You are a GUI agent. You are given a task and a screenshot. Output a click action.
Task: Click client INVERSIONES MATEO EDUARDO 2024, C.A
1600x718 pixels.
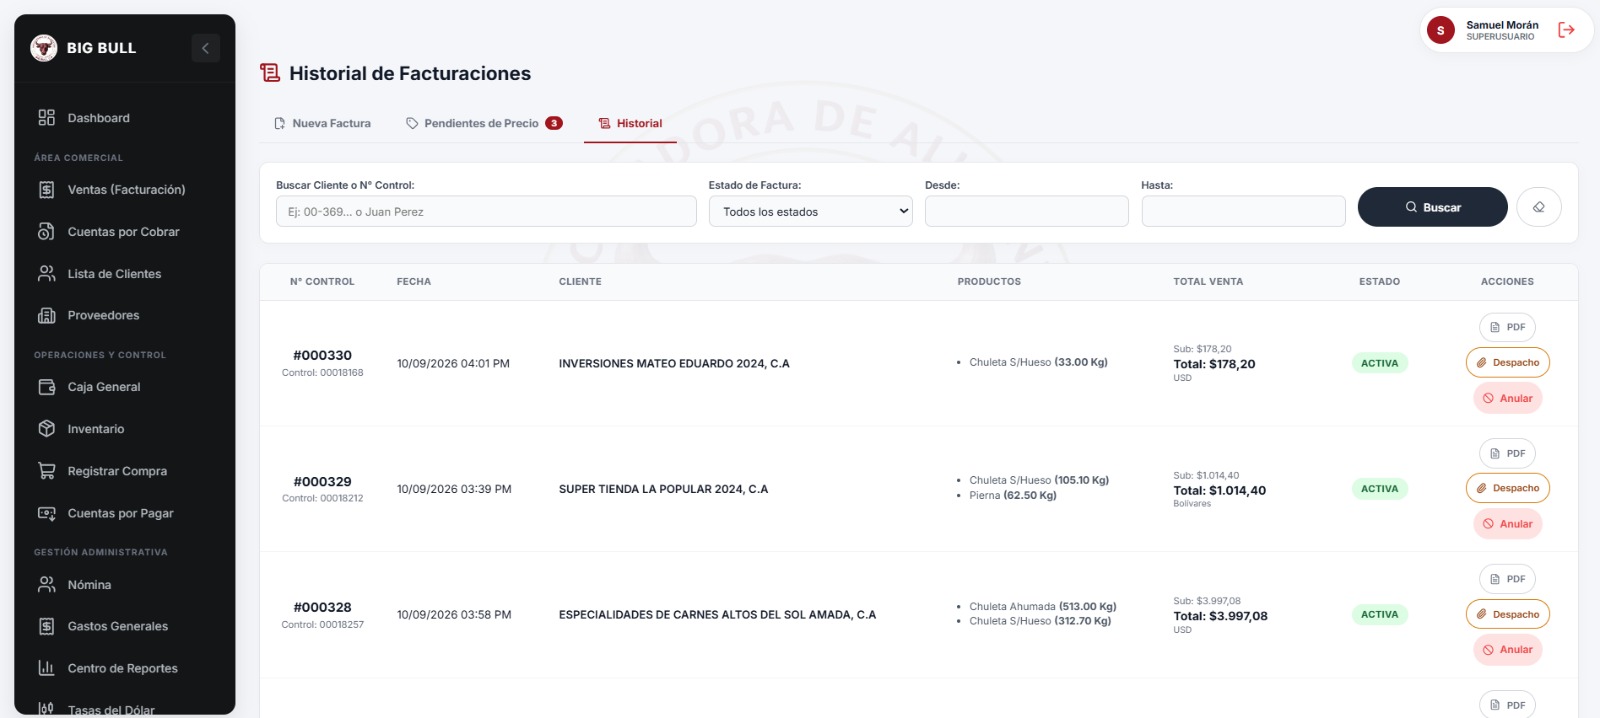click(674, 364)
